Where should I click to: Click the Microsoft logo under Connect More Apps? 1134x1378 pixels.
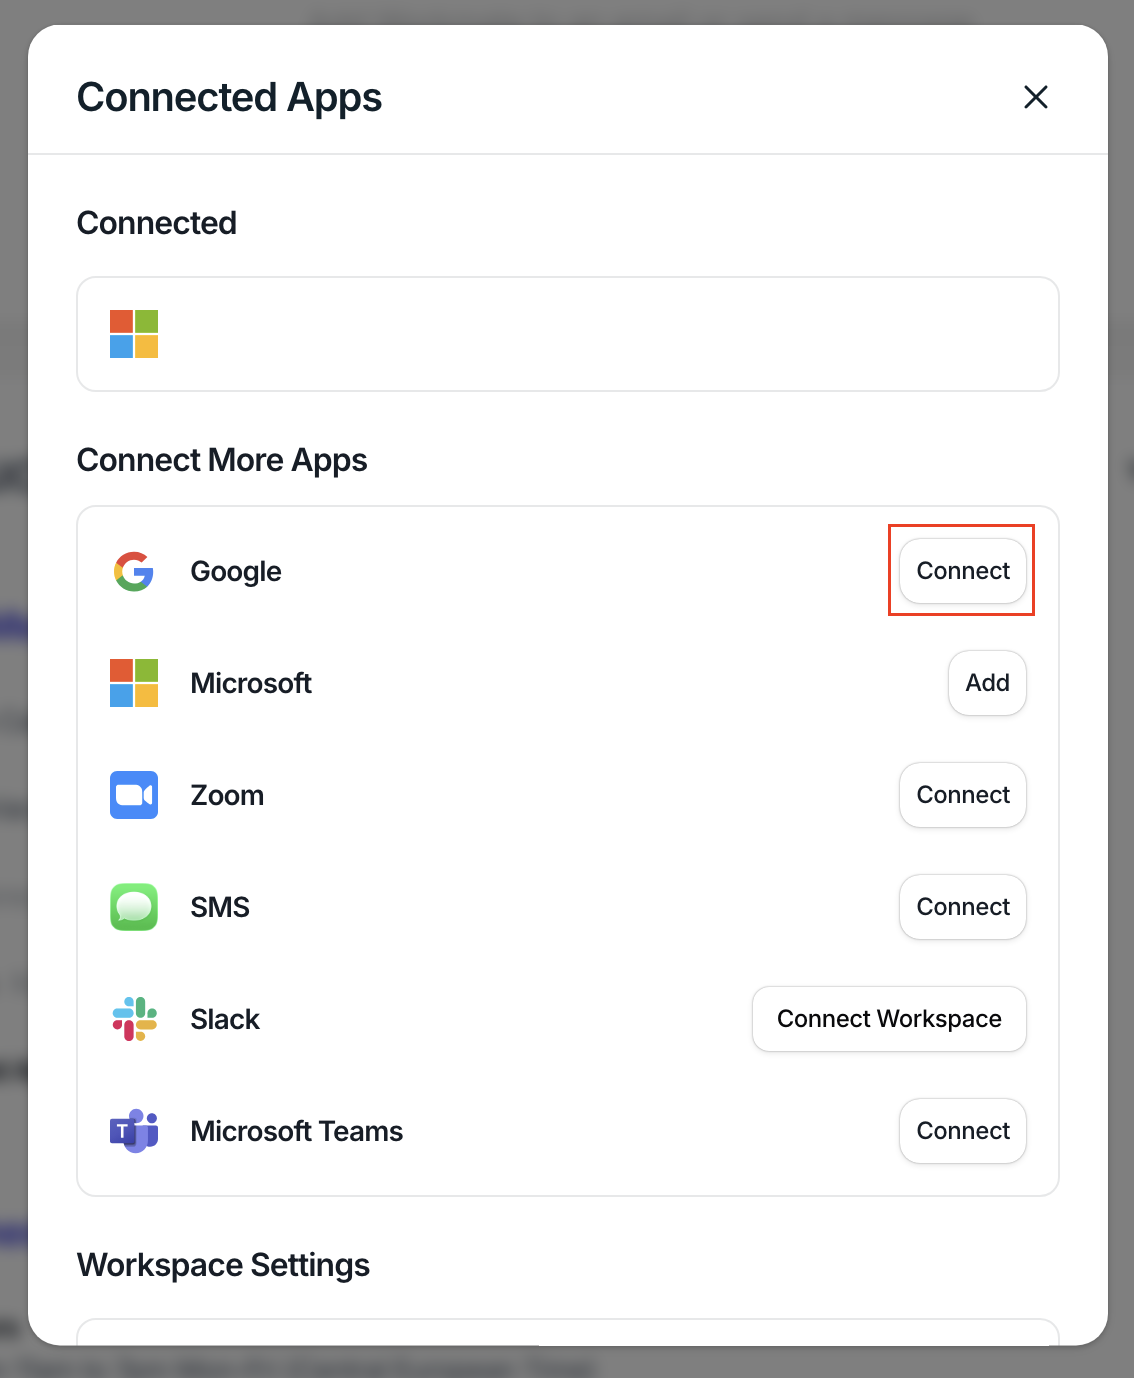(134, 683)
